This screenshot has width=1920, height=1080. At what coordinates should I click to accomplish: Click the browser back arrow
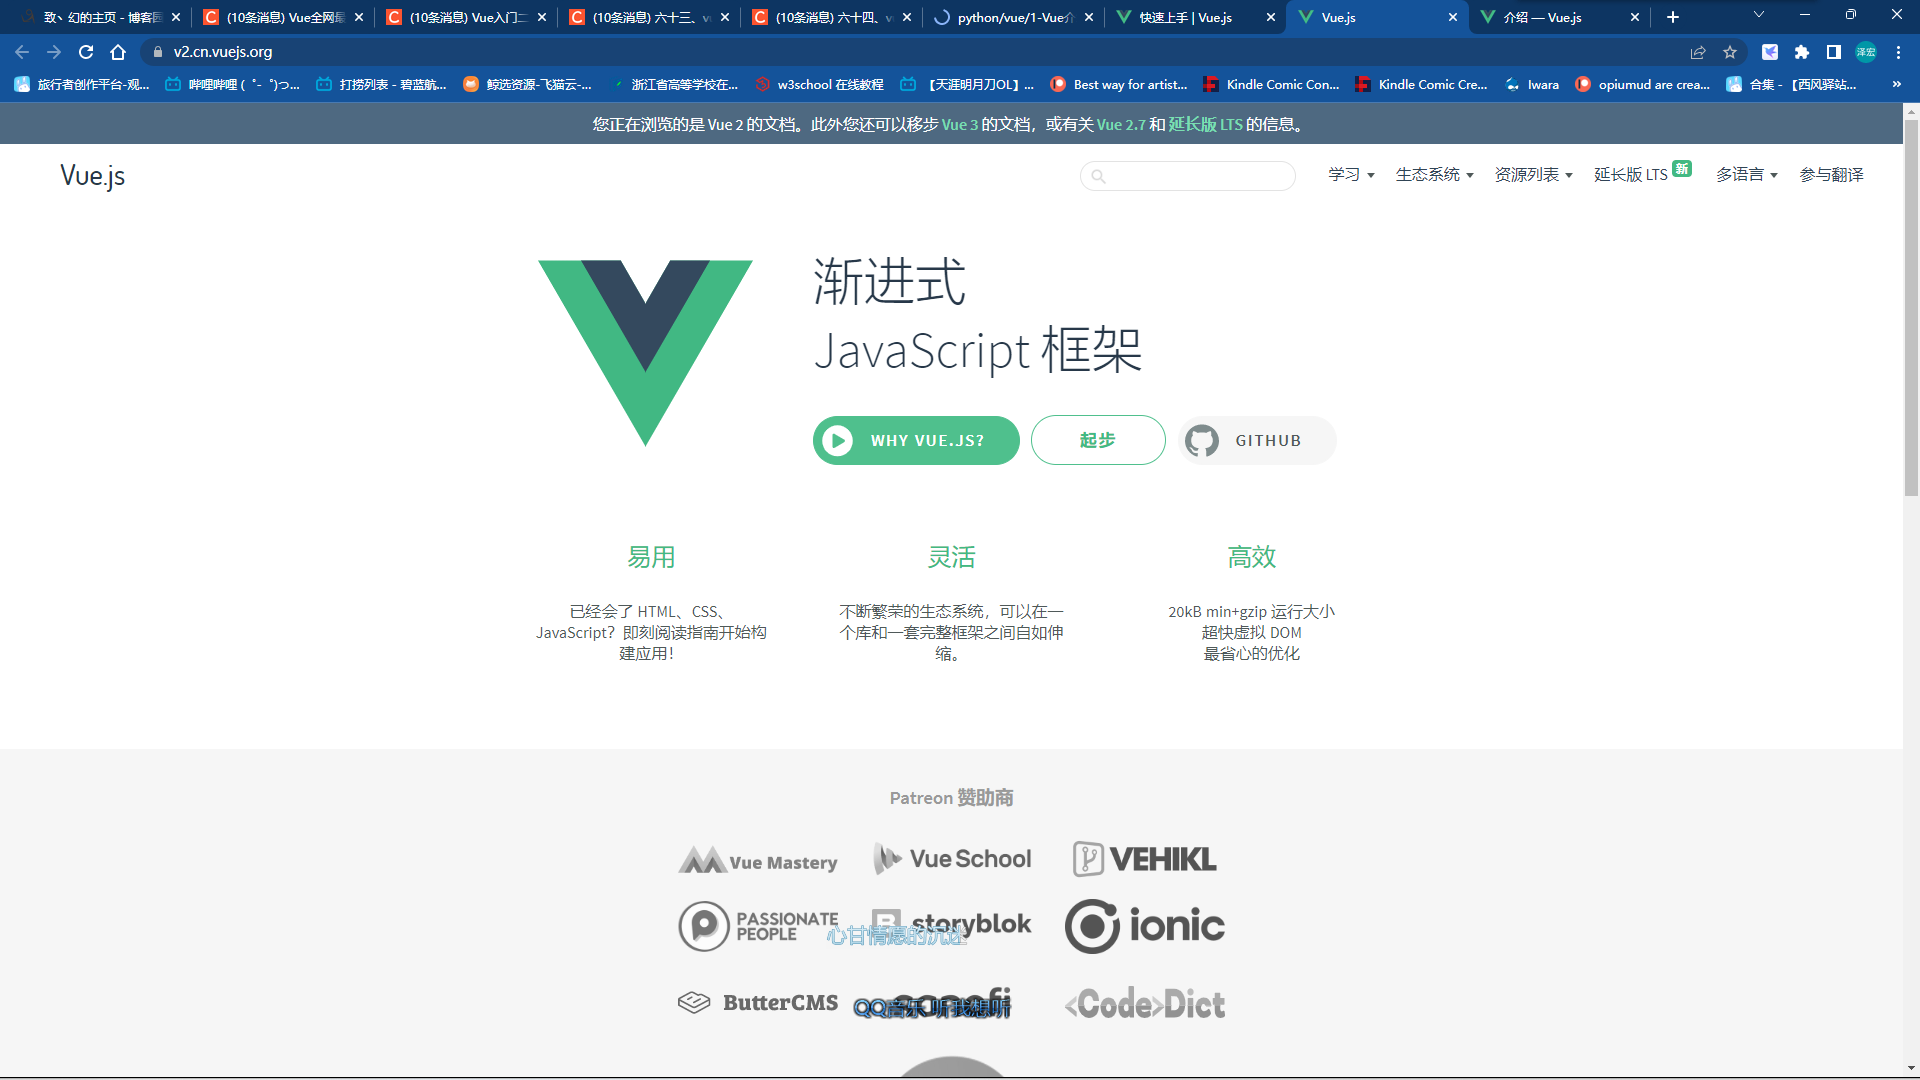click(21, 52)
